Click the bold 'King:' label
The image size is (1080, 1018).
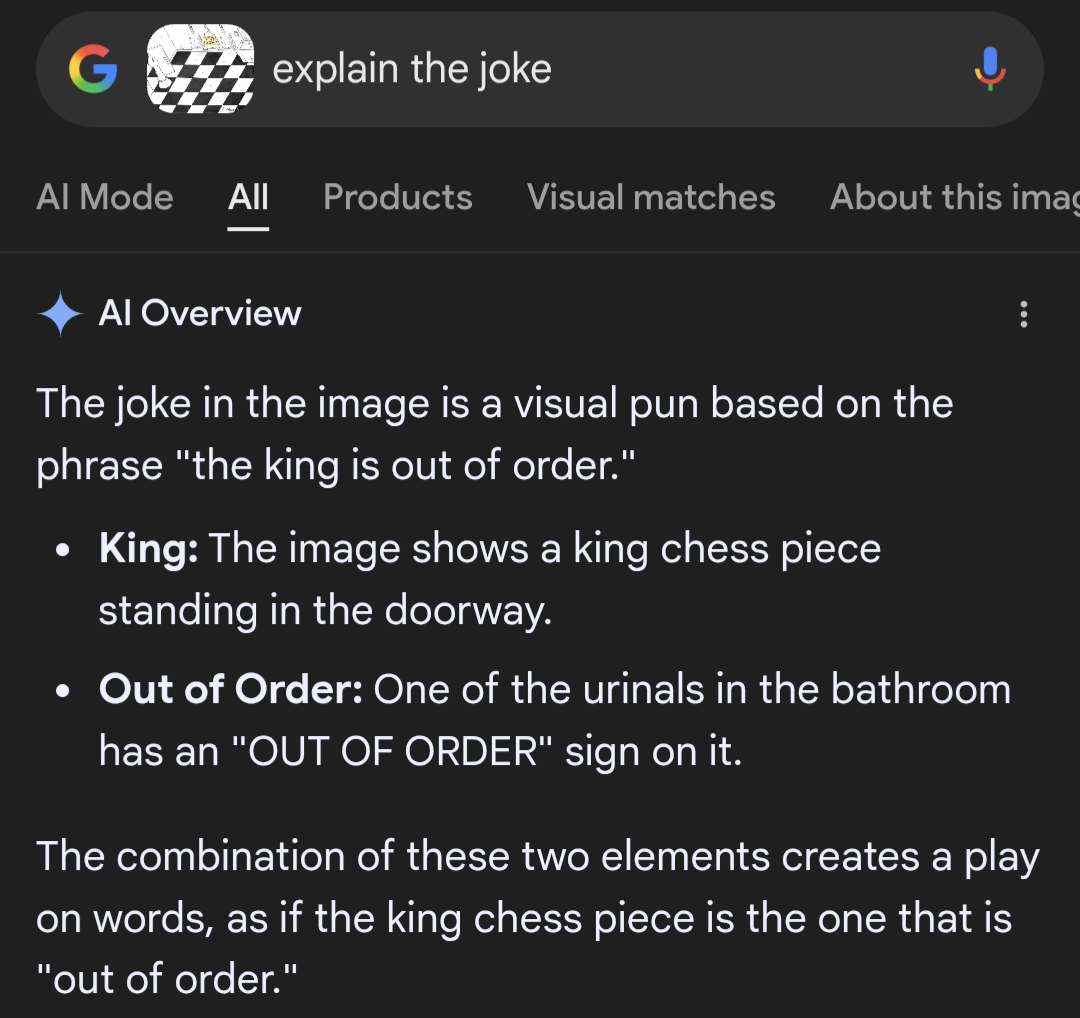coord(148,549)
